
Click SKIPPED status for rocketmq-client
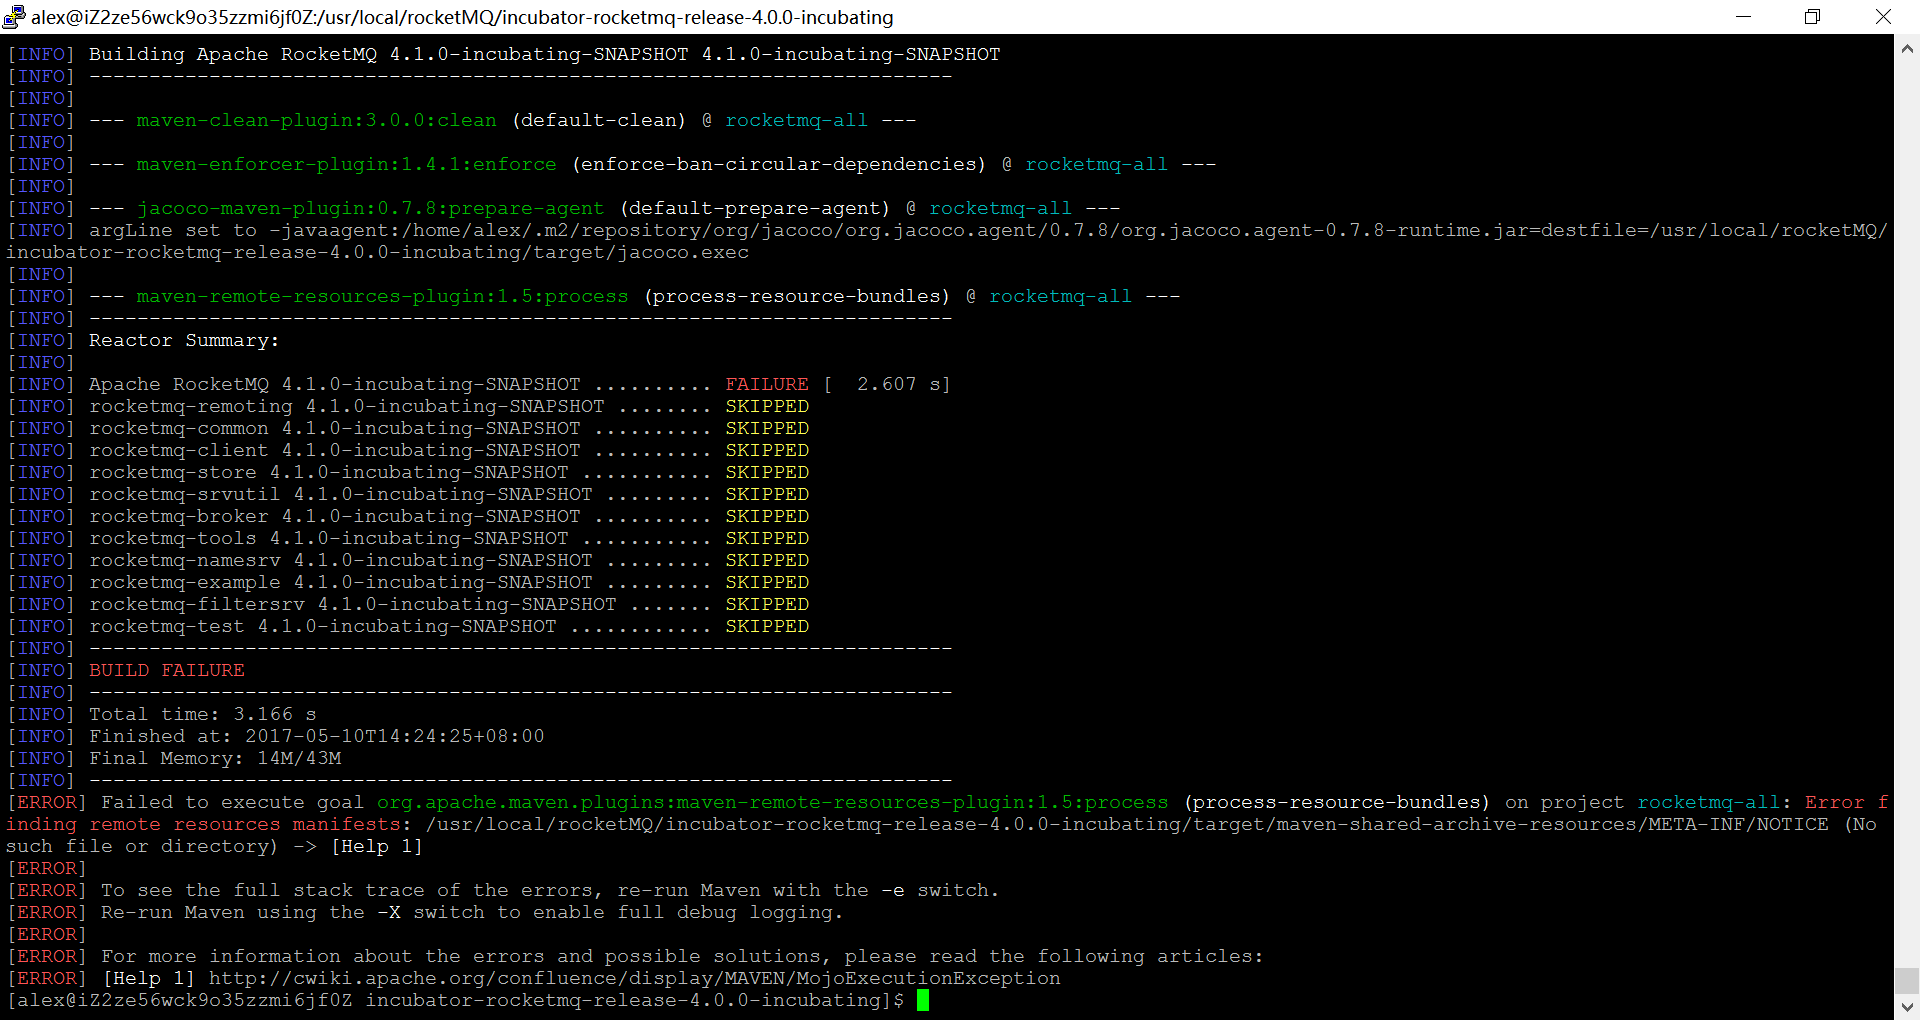[767, 450]
